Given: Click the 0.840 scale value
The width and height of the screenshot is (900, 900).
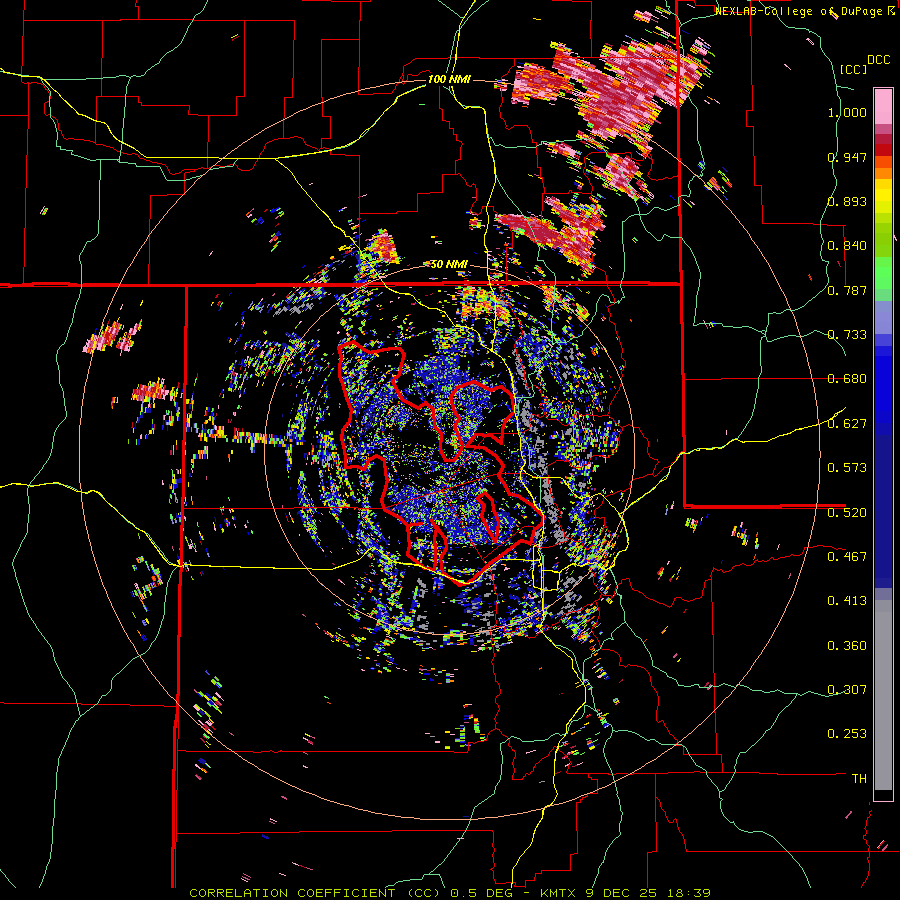Looking at the screenshot, I should 847,246.
